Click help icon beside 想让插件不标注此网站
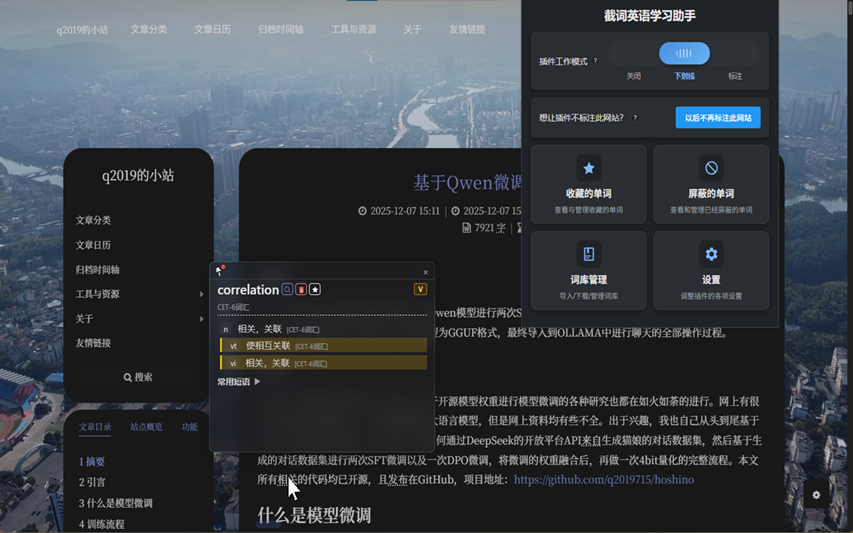The image size is (853, 533). (x=635, y=117)
